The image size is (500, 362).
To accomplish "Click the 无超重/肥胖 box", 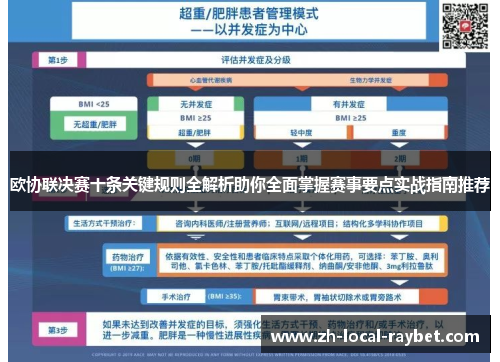I will [x=95, y=124].
